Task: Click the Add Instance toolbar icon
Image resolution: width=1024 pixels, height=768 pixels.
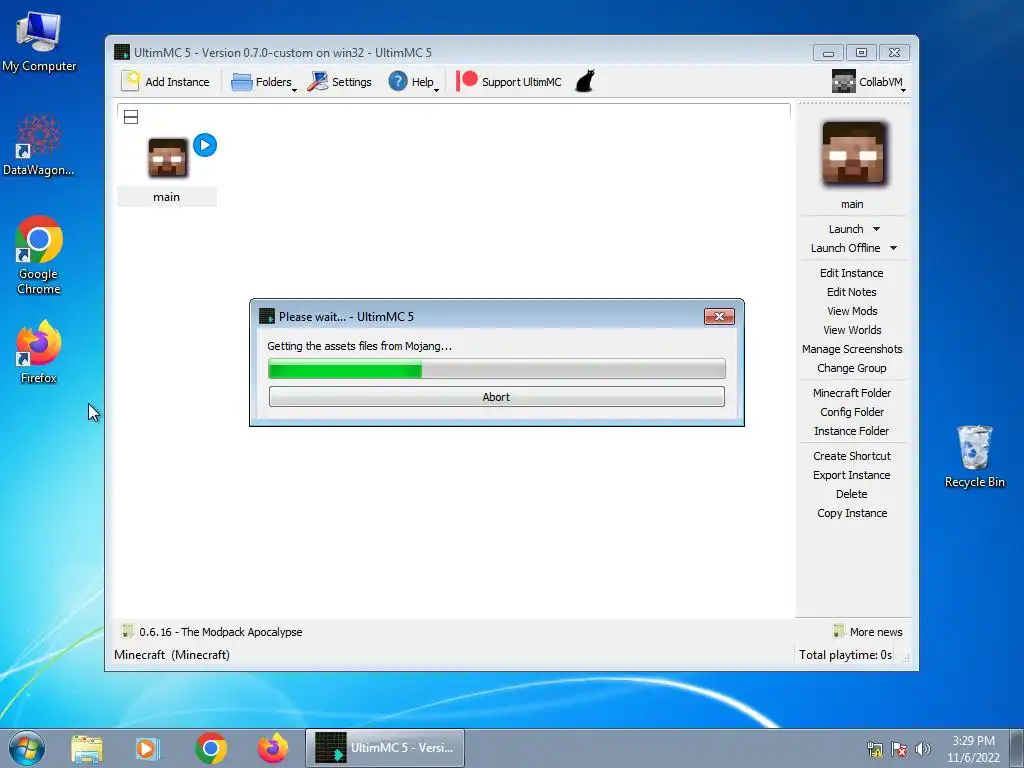Action: 131,82
